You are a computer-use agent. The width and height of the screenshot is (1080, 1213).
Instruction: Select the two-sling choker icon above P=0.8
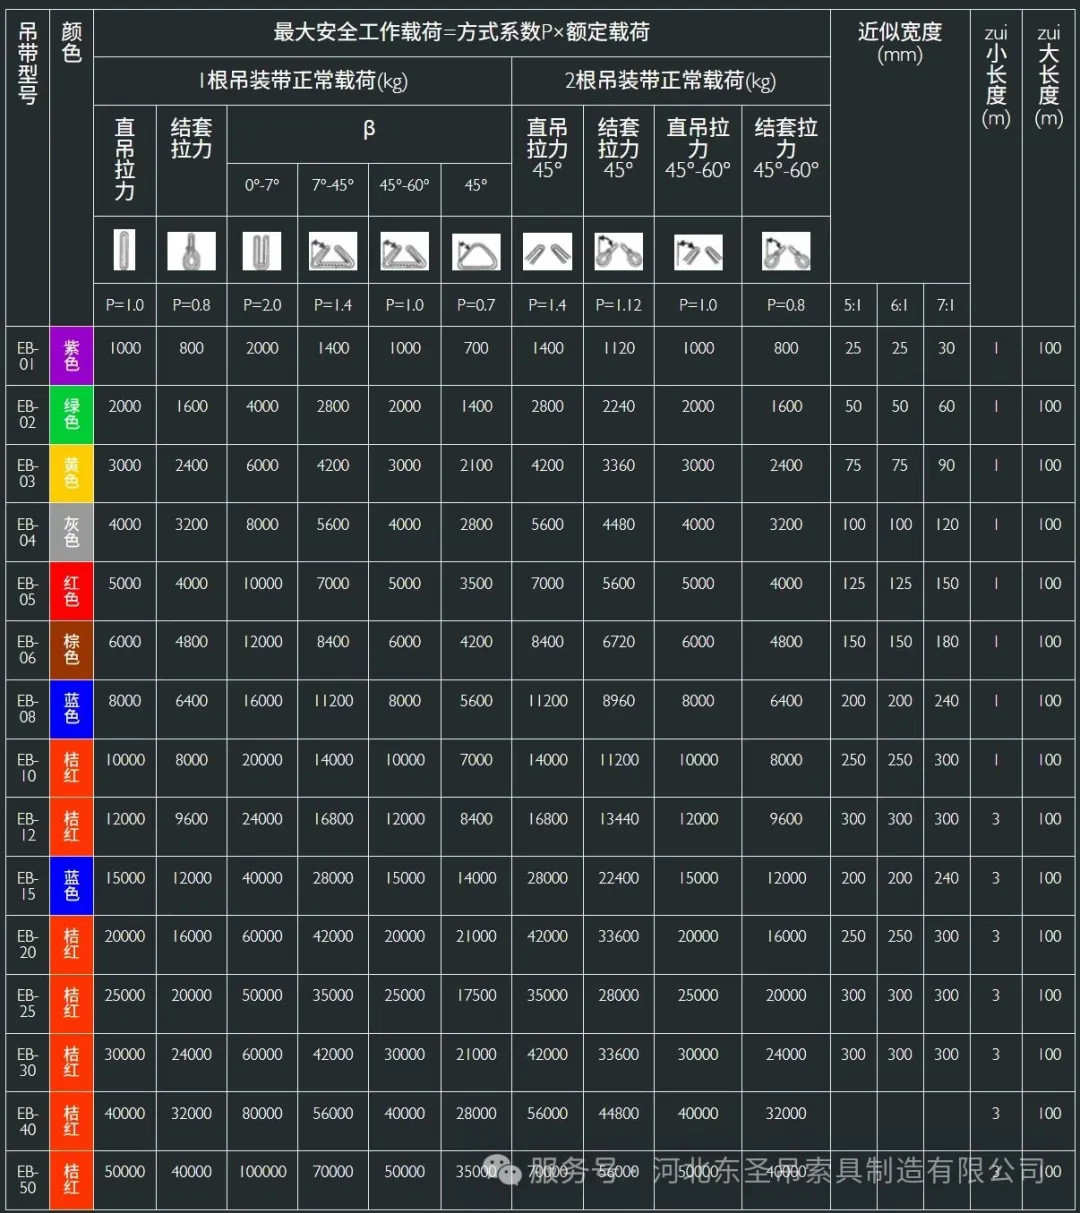tap(786, 251)
